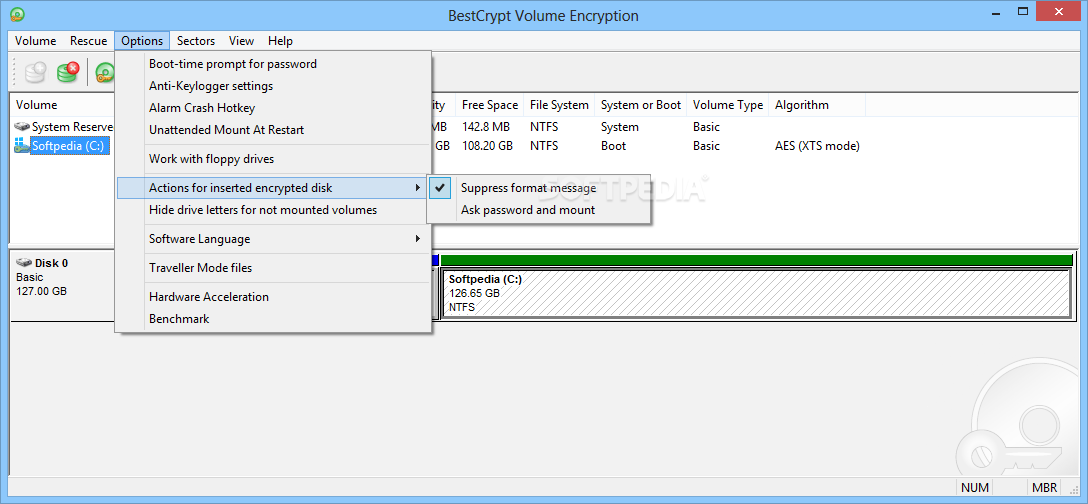1088x504 pixels.
Task: Click the 142.8 MB free space cell
Action: point(486,127)
